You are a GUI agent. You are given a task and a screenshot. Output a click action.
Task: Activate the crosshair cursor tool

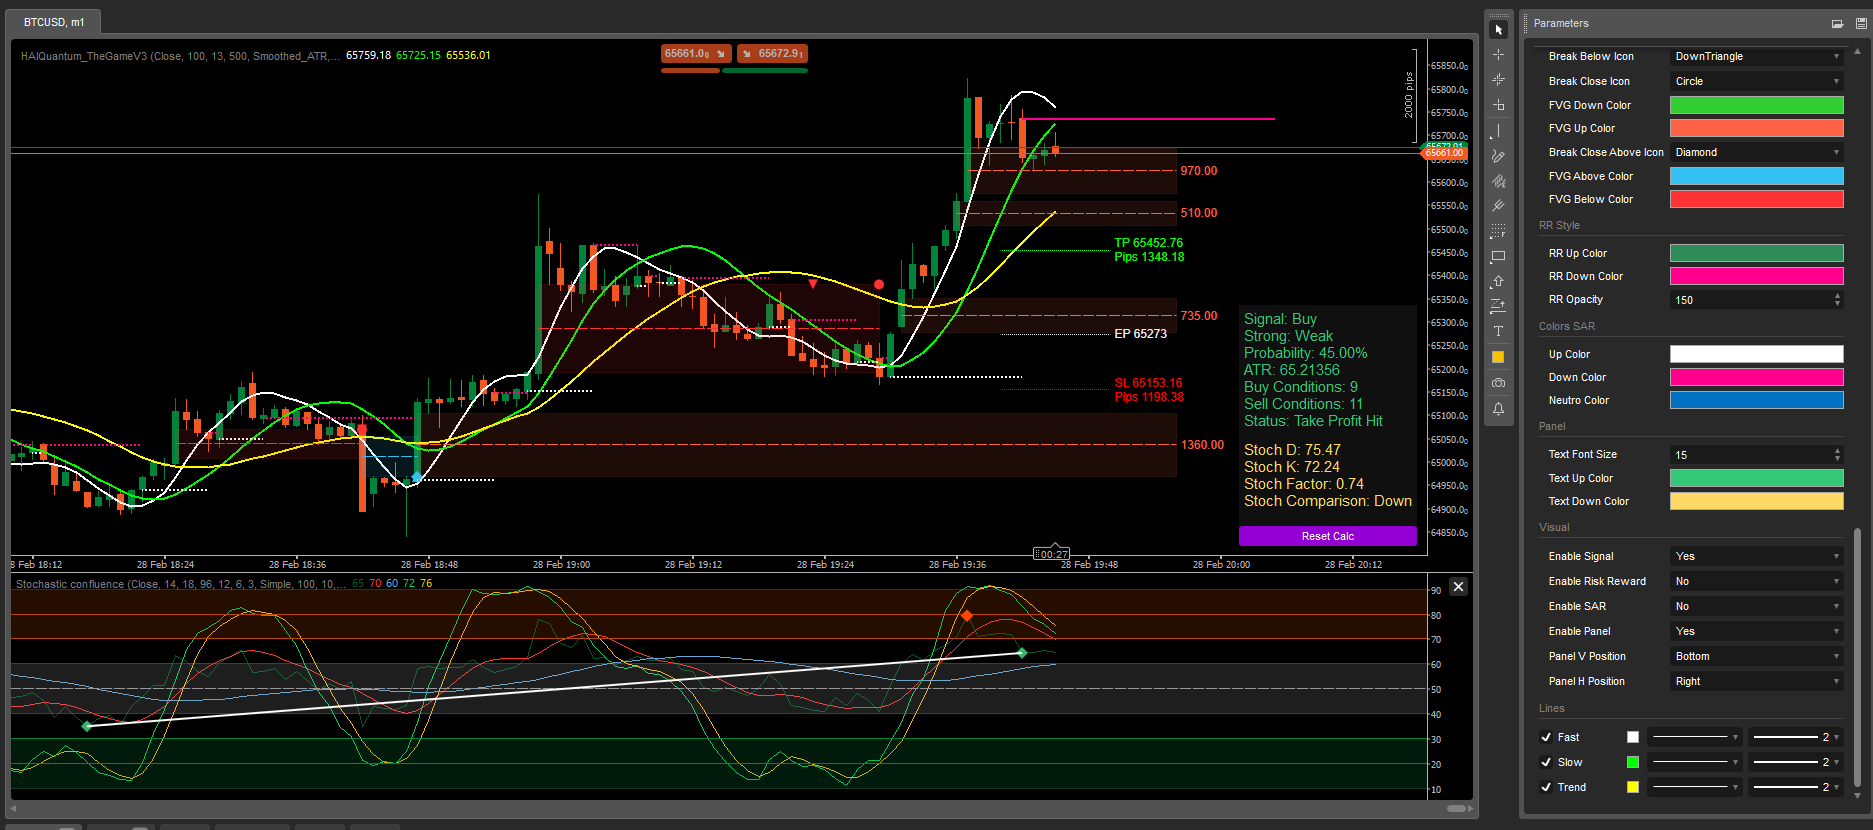coord(1498,55)
